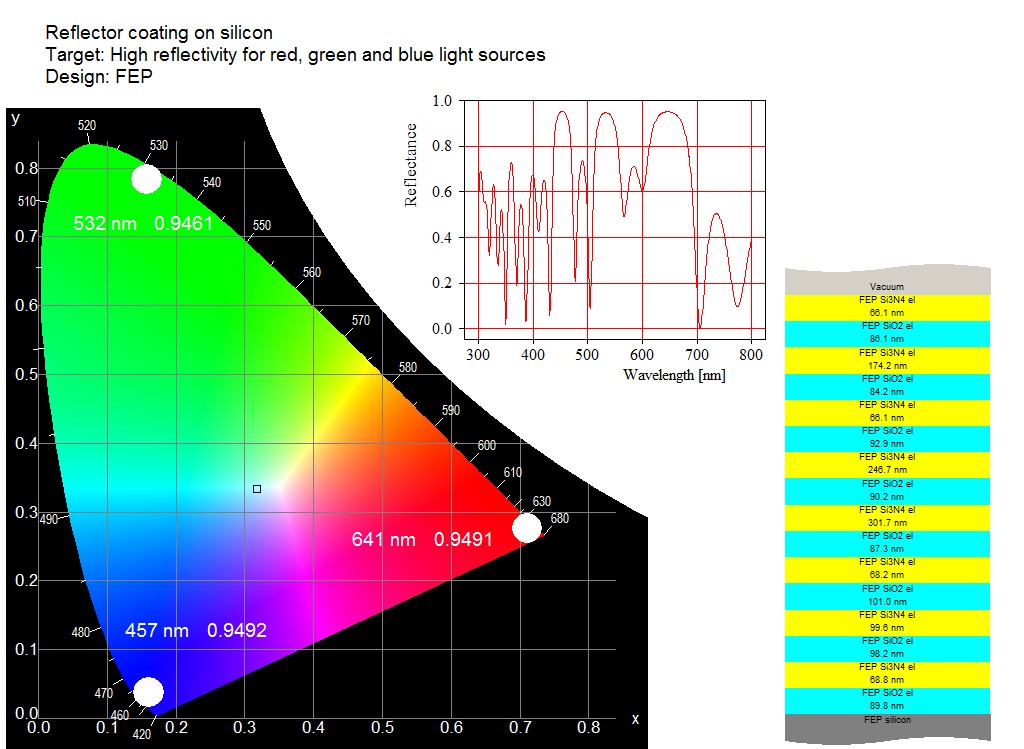Select the Si3N4 layer with 174.2 nm thickness

(x=887, y=360)
